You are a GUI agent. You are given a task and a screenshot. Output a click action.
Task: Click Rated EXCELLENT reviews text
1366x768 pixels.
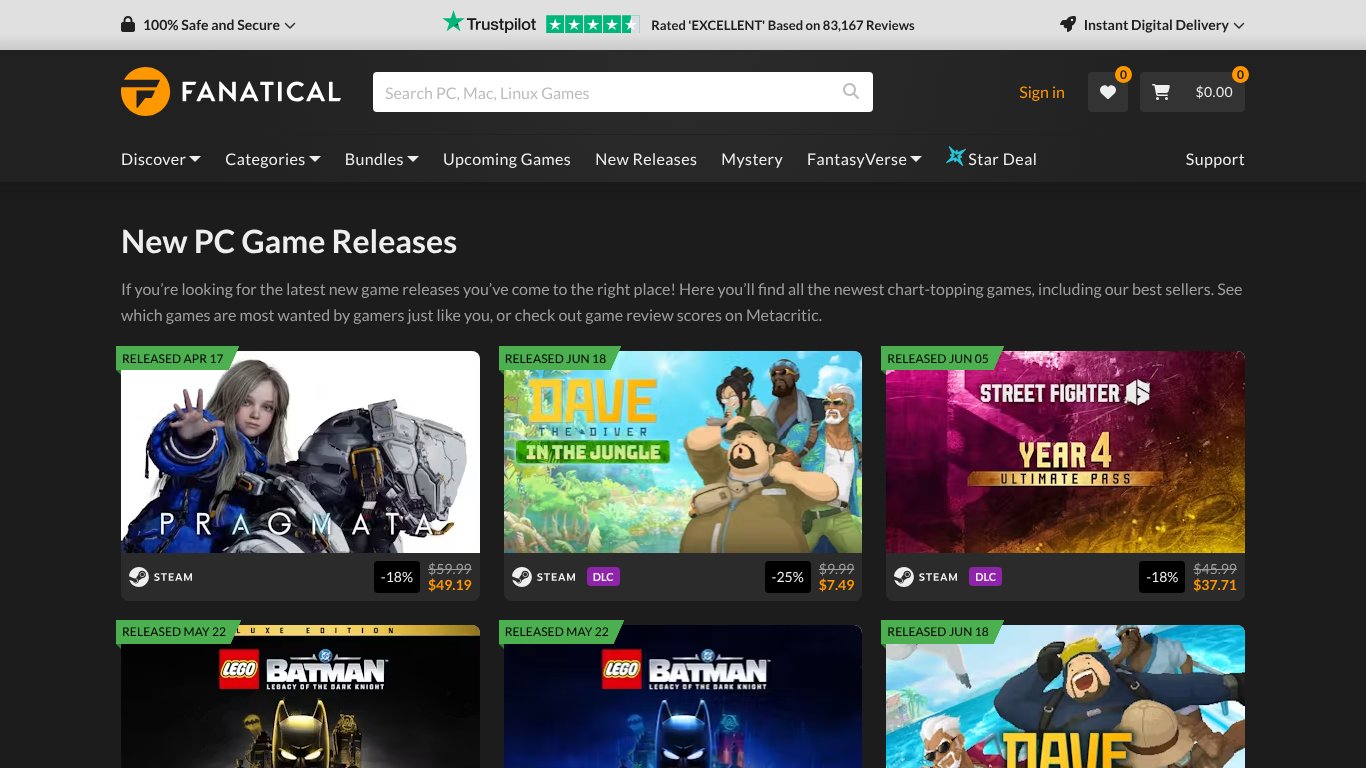pyautogui.click(x=783, y=25)
